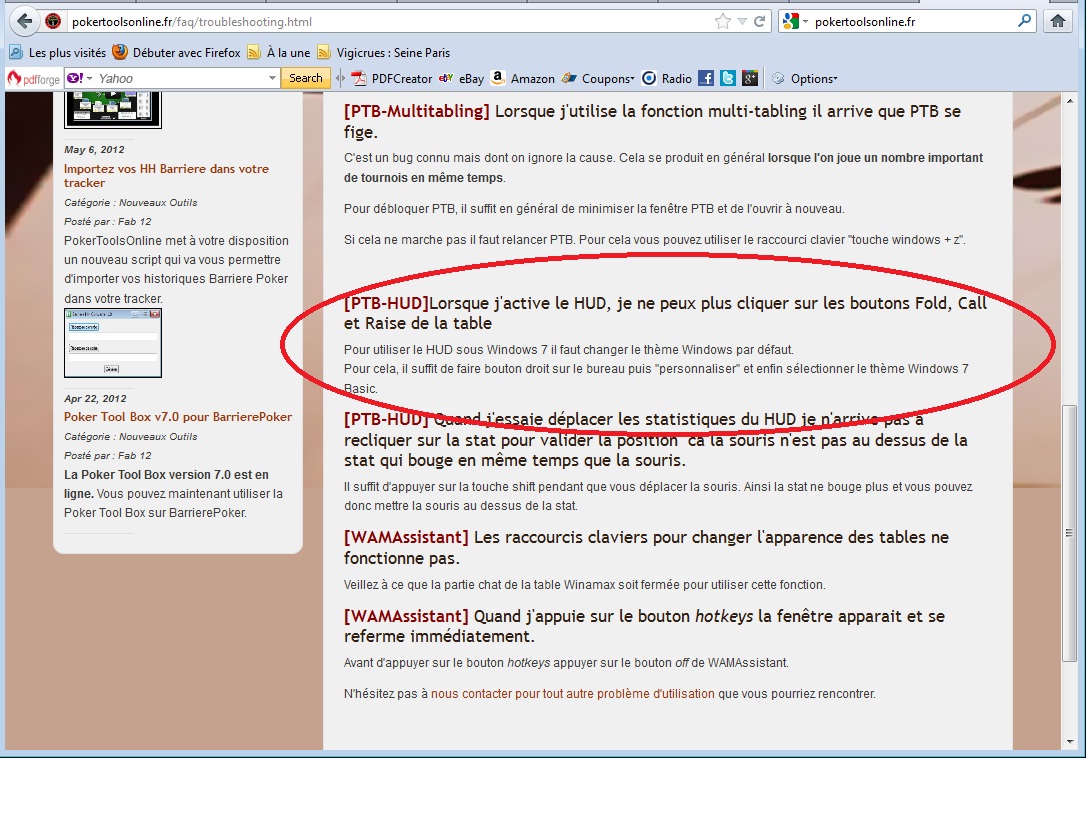Follow the nous contacter link
This screenshot has width=1089, height=830.
[572, 694]
